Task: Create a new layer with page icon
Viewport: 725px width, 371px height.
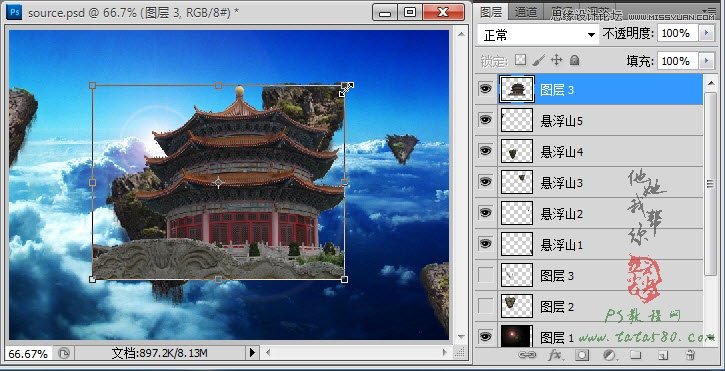Action: pos(663,355)
